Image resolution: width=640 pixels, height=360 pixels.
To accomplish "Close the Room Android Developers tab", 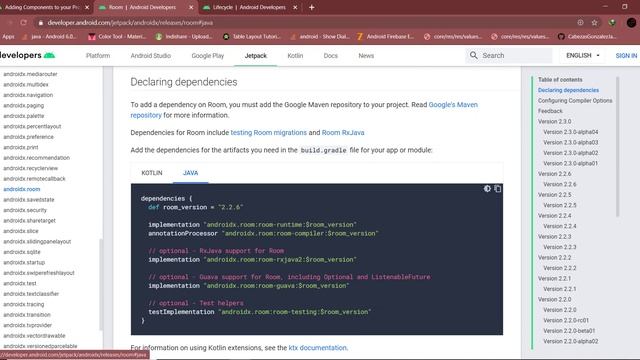I will (191, 7).
